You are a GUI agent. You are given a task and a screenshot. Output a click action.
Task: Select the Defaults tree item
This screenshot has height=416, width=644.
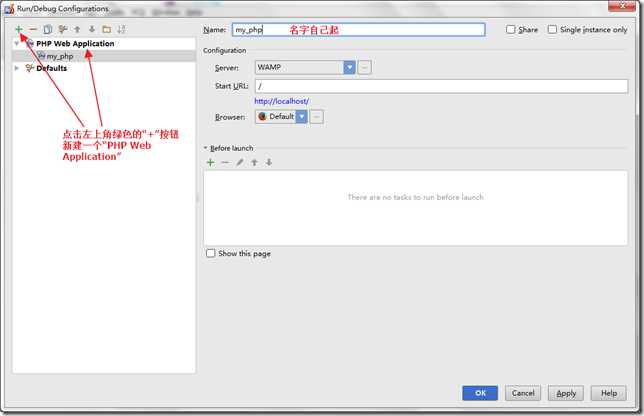pyautogui.click(x=51, y=68)
